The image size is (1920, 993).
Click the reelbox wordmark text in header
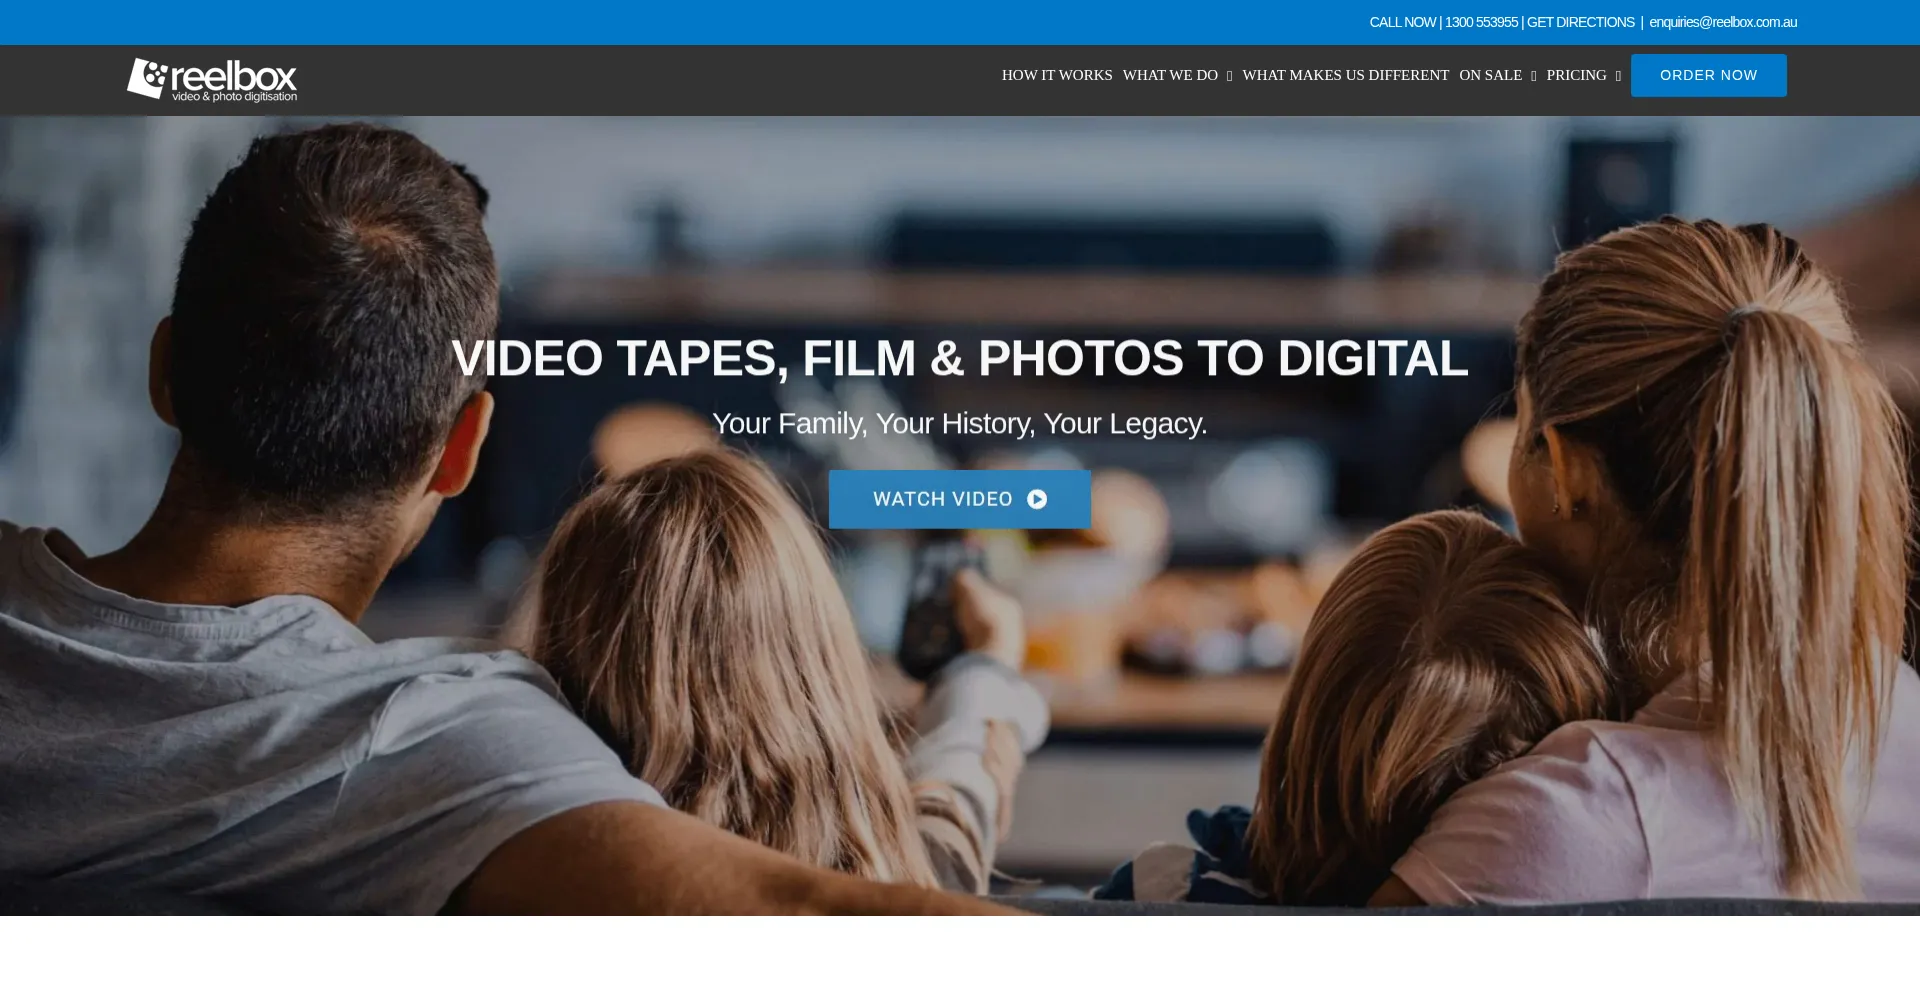(x=234, y=76)
